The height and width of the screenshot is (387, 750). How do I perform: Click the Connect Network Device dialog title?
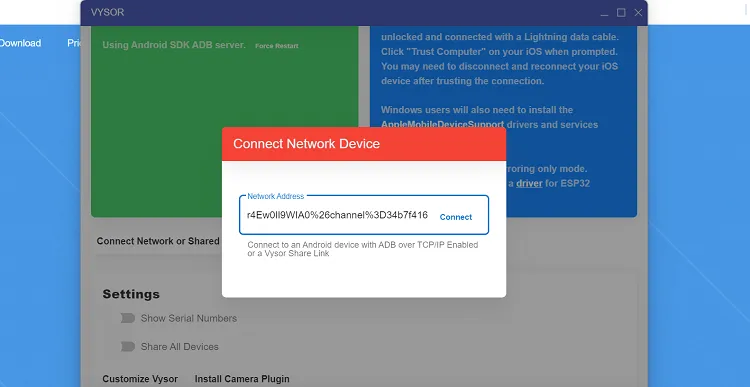click(306, 144)
